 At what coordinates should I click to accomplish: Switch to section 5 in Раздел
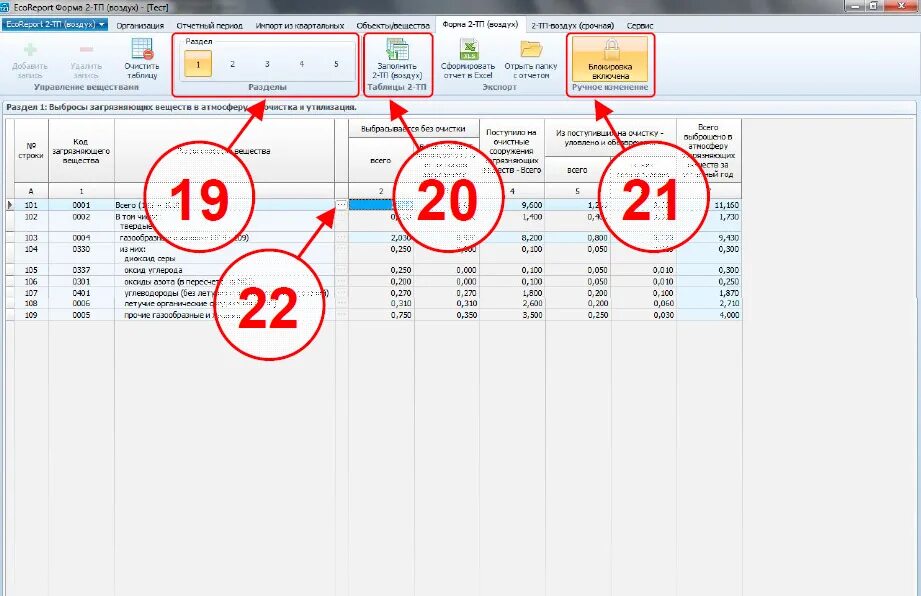tap(336, 64)
